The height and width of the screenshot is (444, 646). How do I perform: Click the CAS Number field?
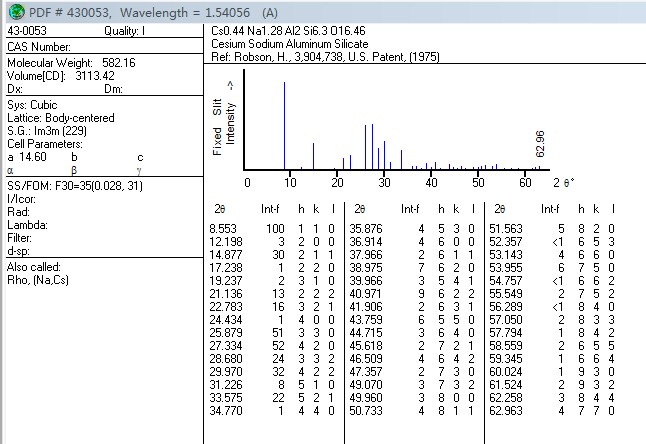pos(39,47)
